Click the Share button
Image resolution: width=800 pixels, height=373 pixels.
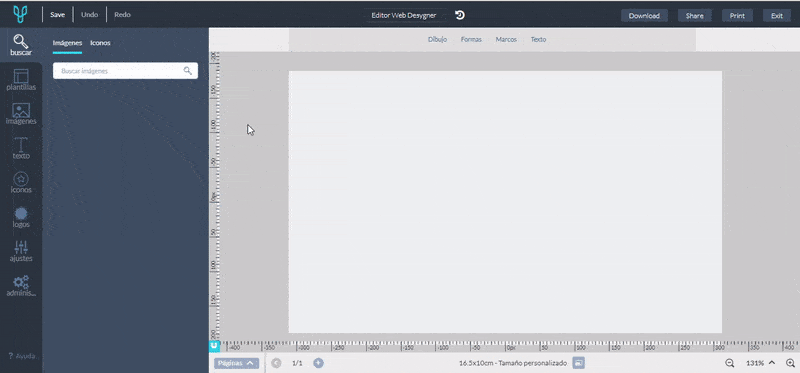click(694, 16)
